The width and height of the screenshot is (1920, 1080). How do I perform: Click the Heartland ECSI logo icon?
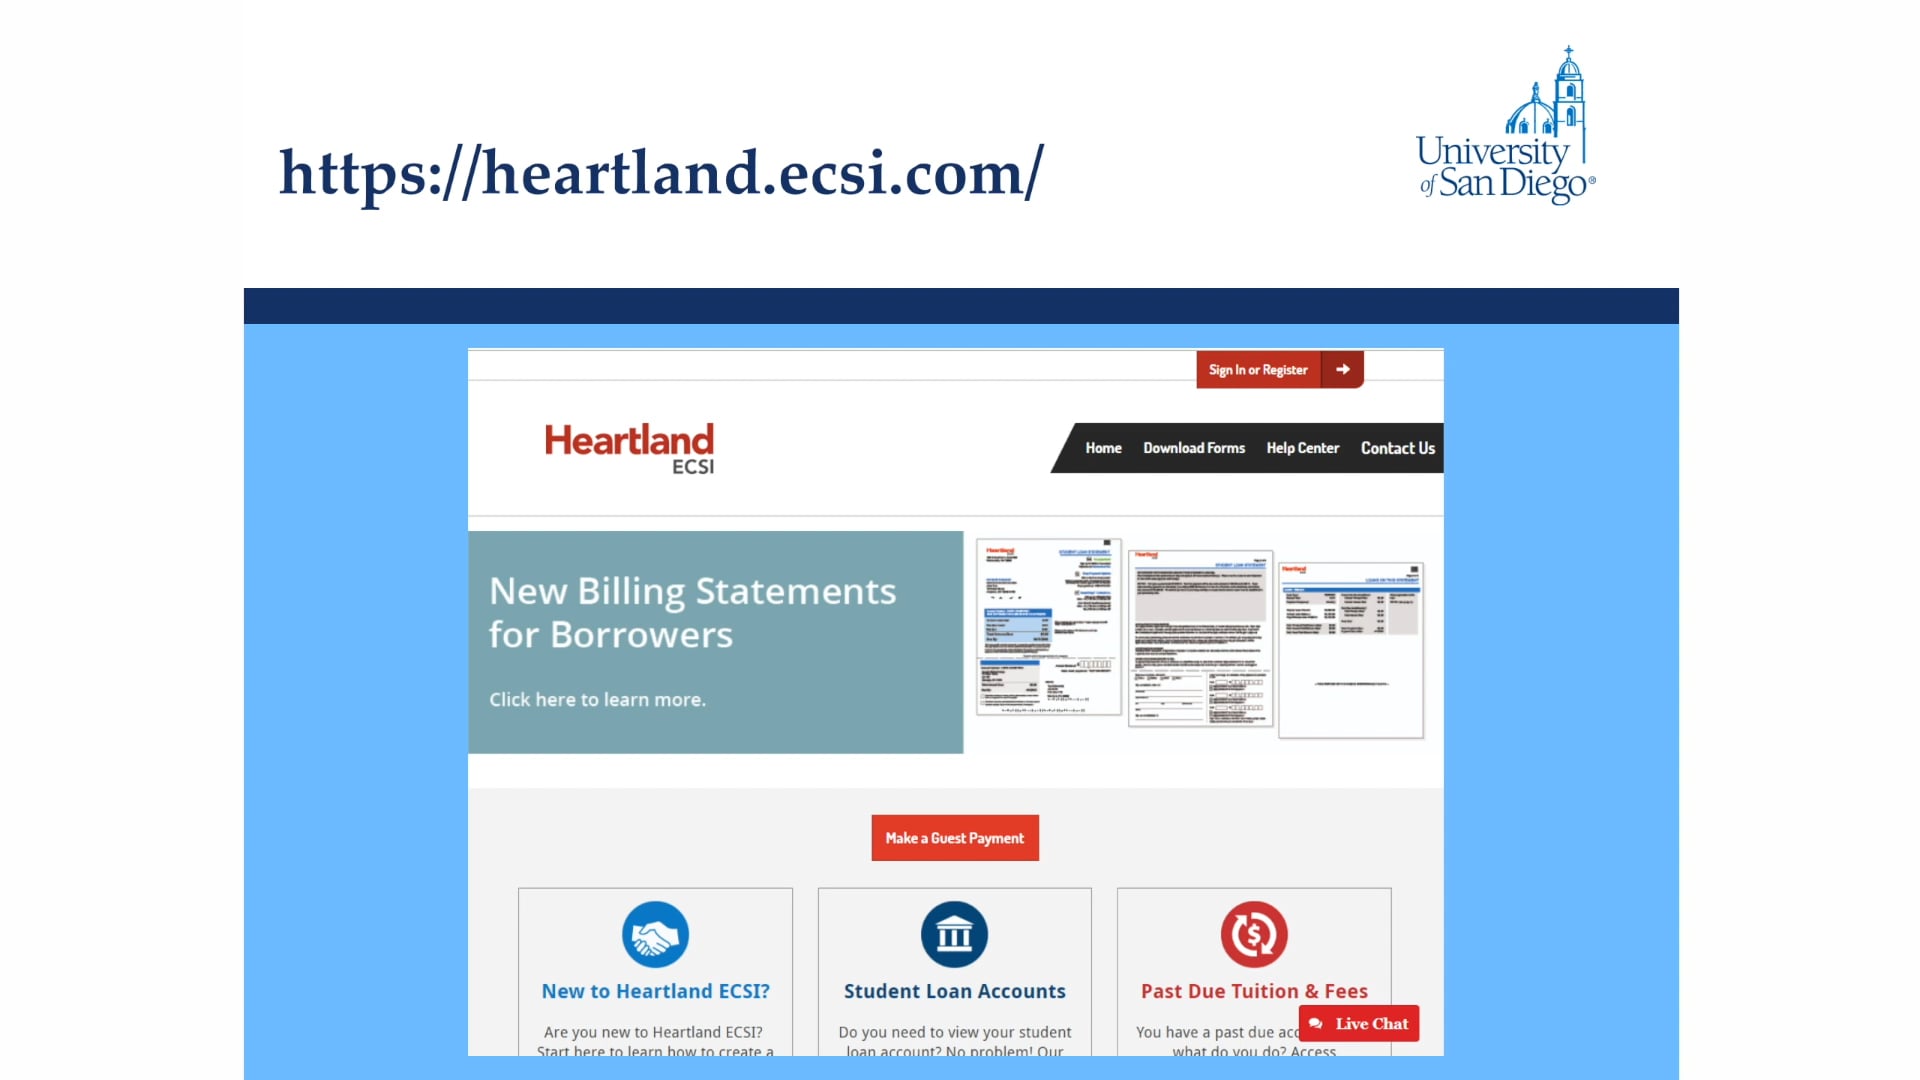(629, 446)
